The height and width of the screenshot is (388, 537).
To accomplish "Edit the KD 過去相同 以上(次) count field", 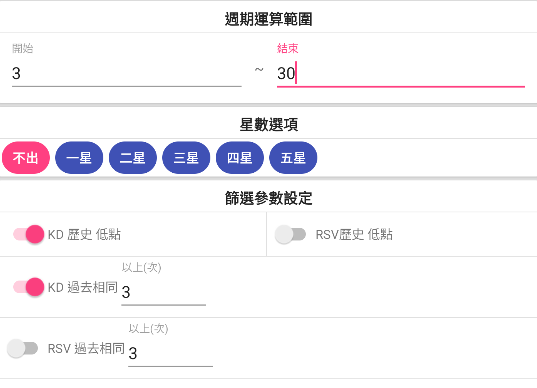I will 163,292.
